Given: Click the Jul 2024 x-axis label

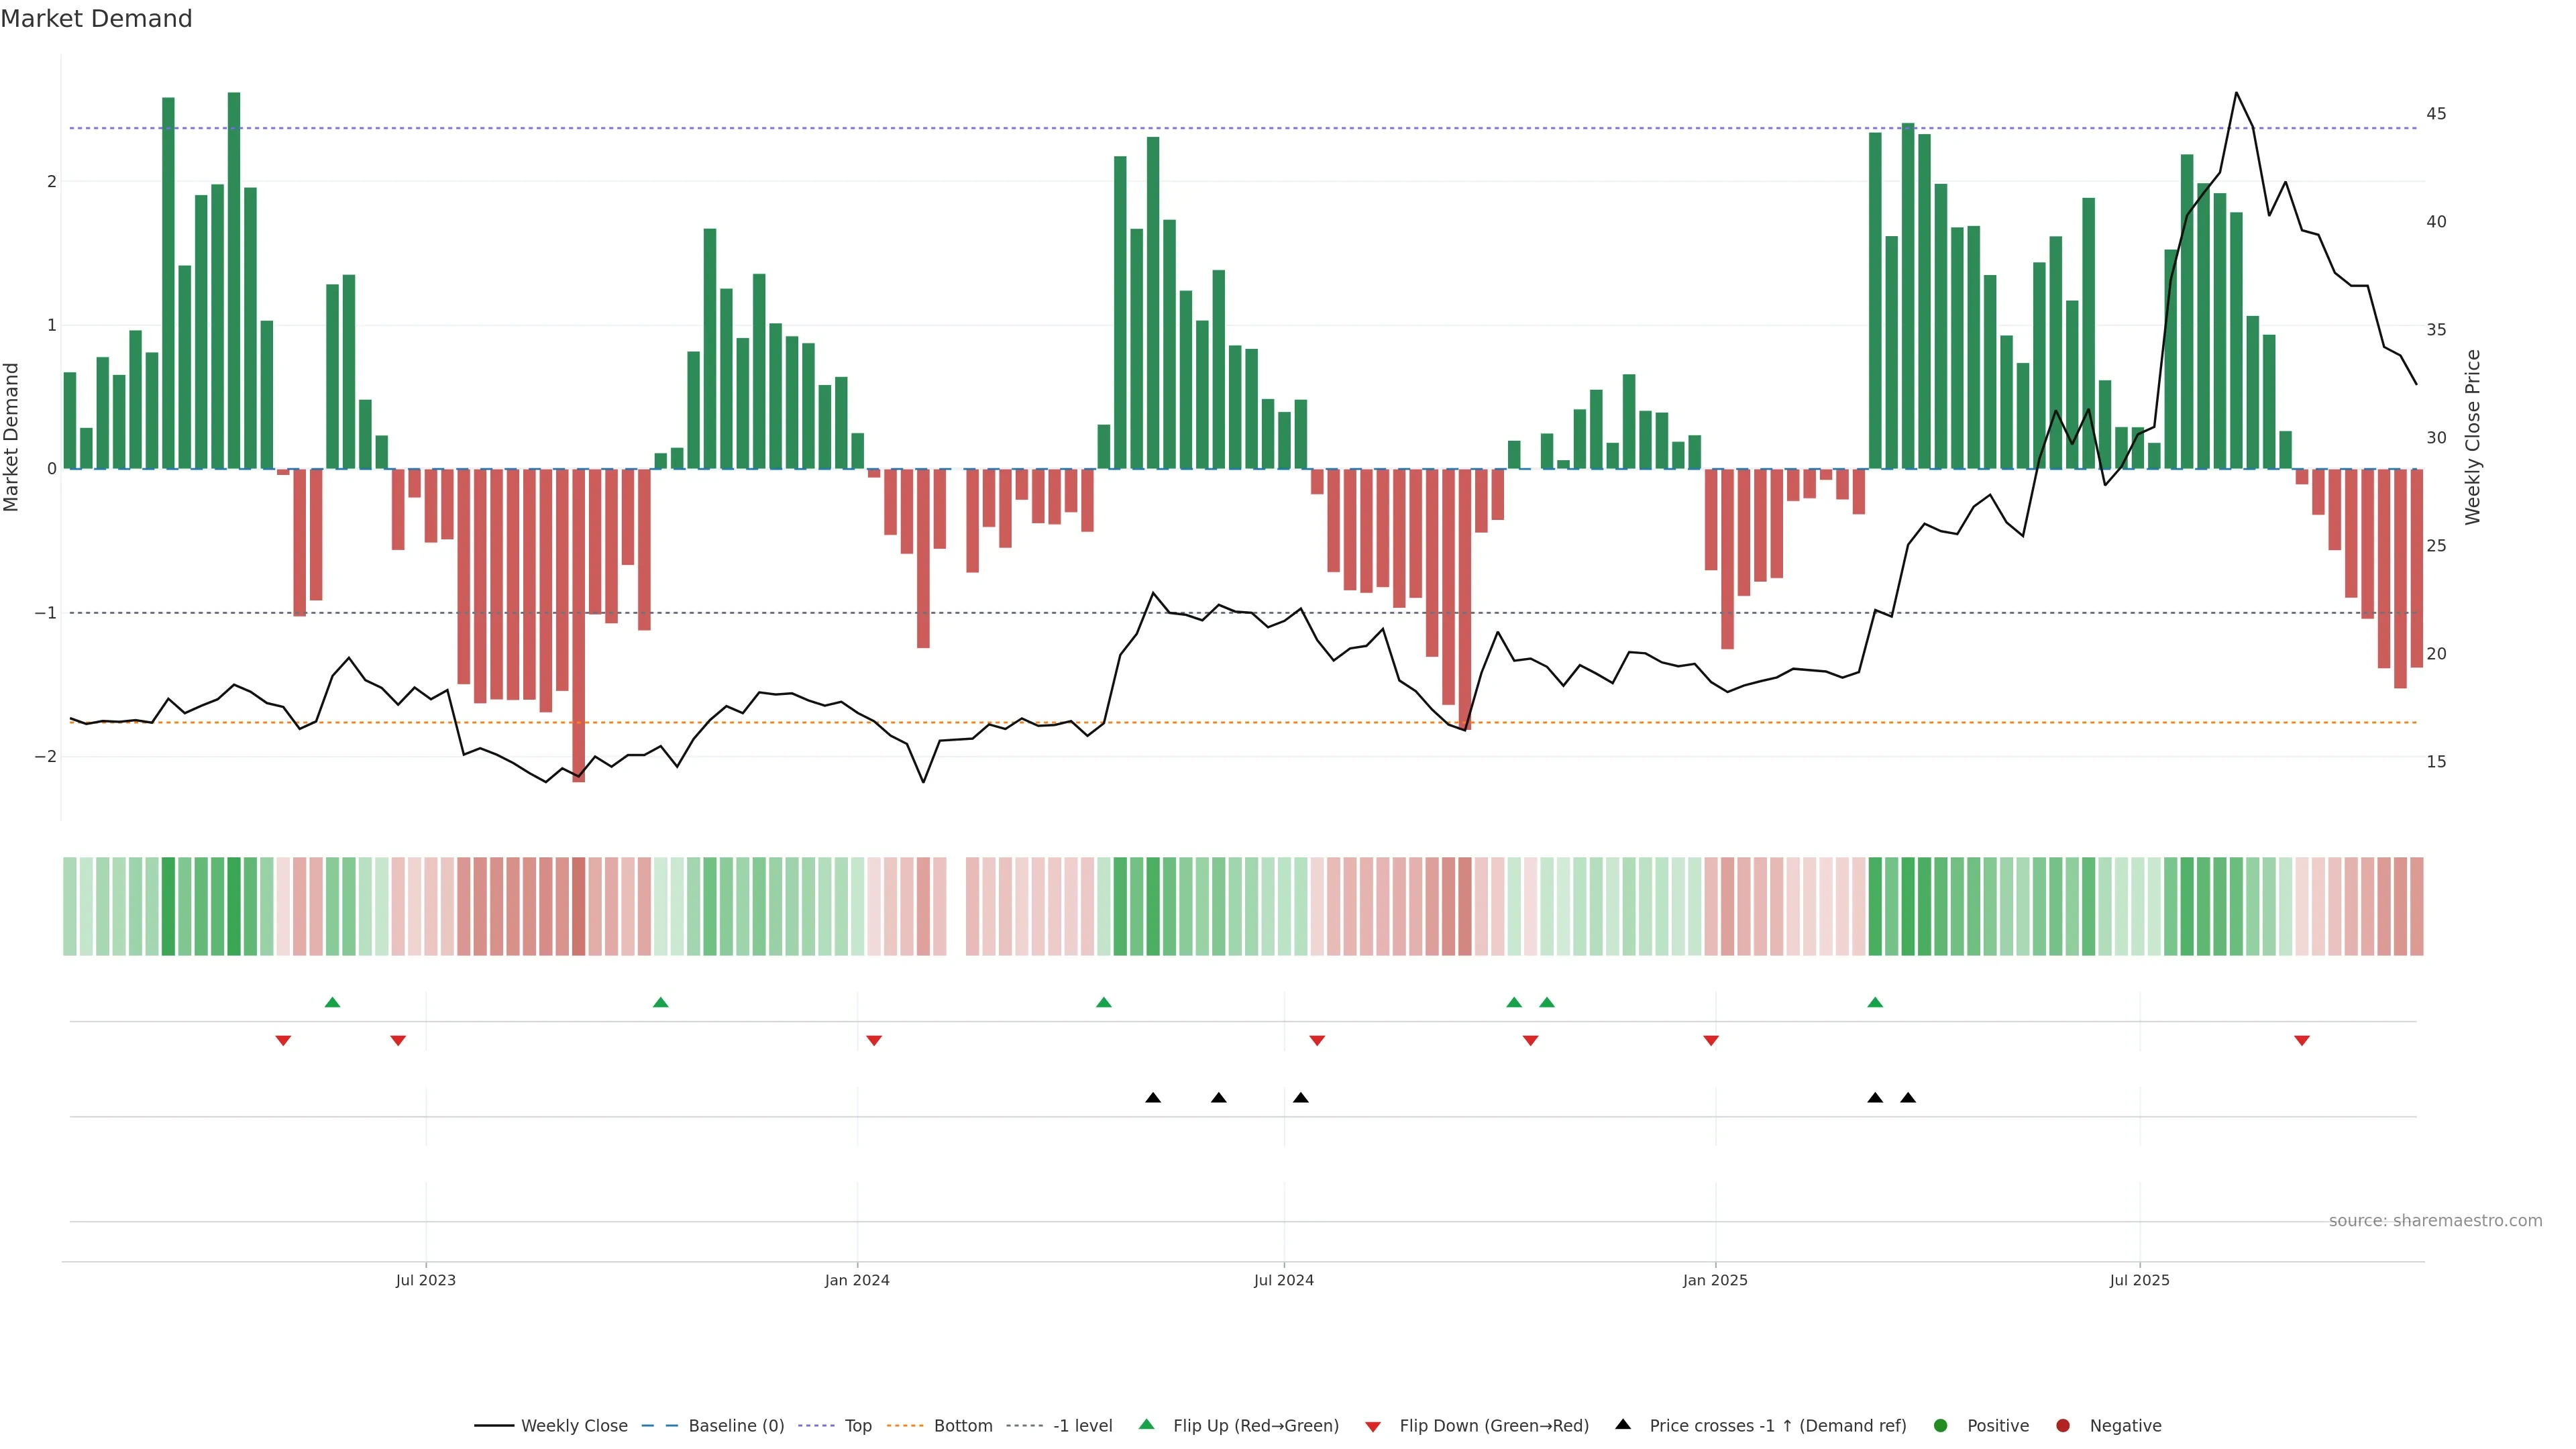Looking at the screenshot, I should (x=1284, y=1281).
